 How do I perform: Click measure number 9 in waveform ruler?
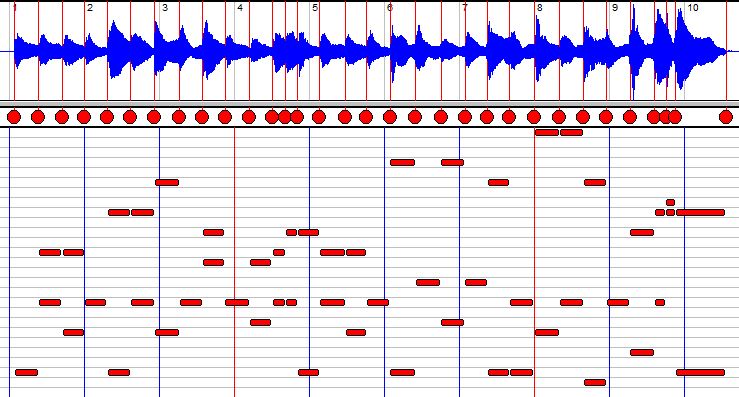click(615, 8)
